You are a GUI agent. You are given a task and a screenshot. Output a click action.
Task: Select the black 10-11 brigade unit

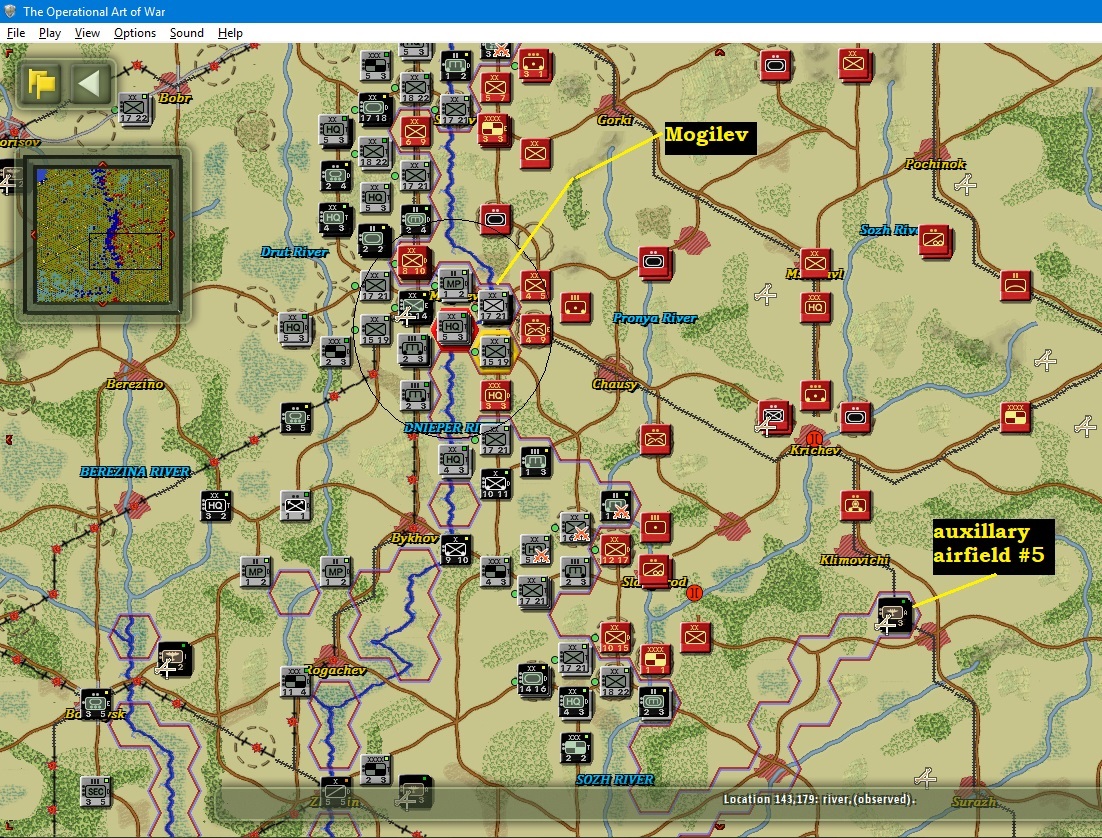click(495, 483)
